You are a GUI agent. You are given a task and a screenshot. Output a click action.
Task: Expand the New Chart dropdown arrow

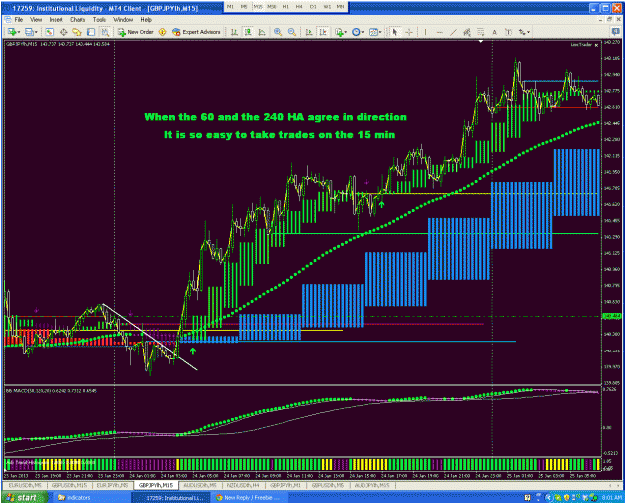point(18,32)
